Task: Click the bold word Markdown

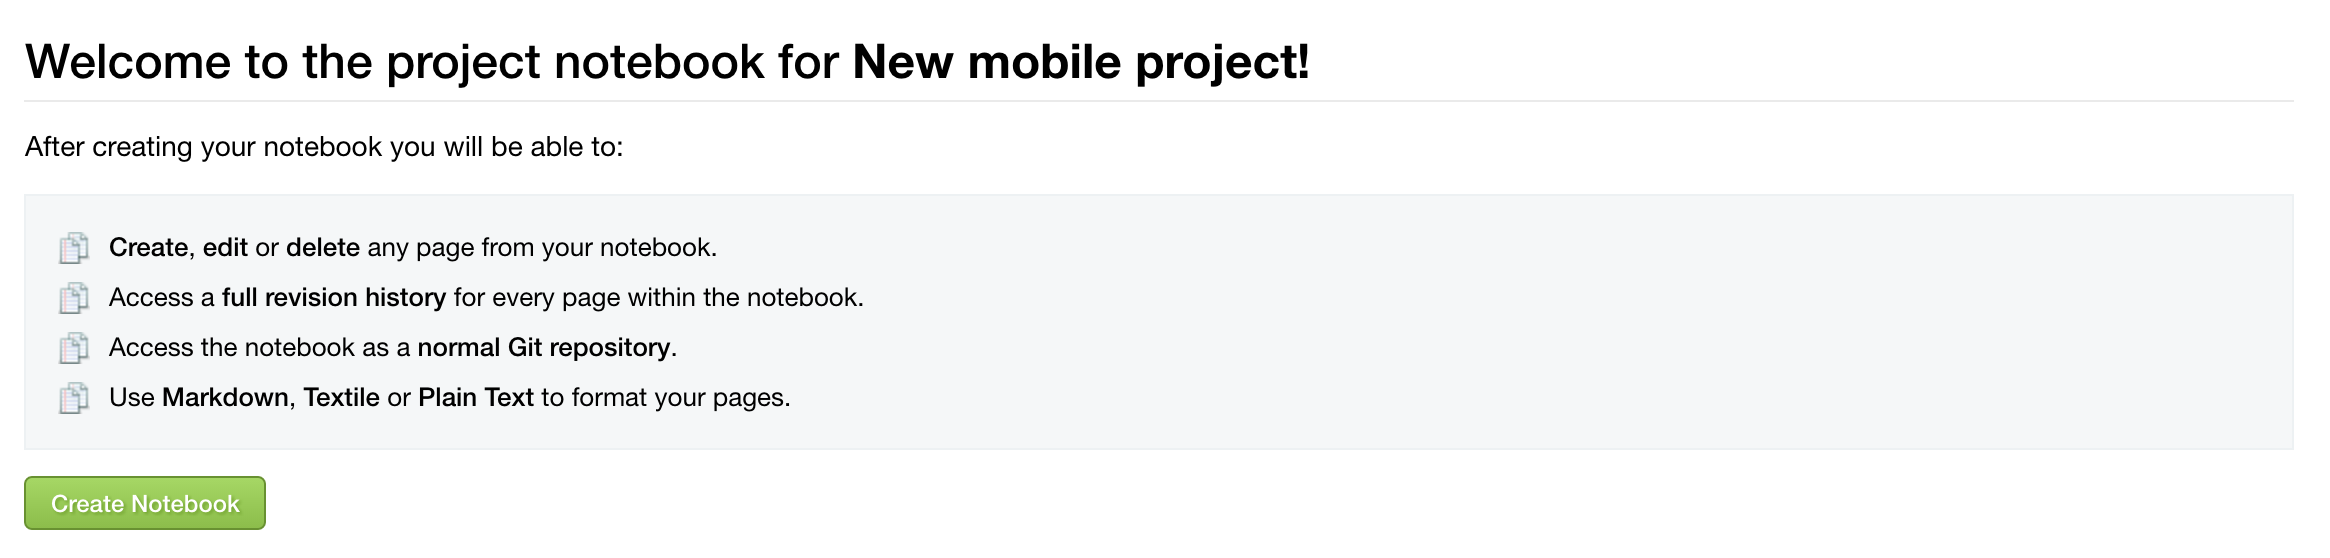Action: pos(226,397)
